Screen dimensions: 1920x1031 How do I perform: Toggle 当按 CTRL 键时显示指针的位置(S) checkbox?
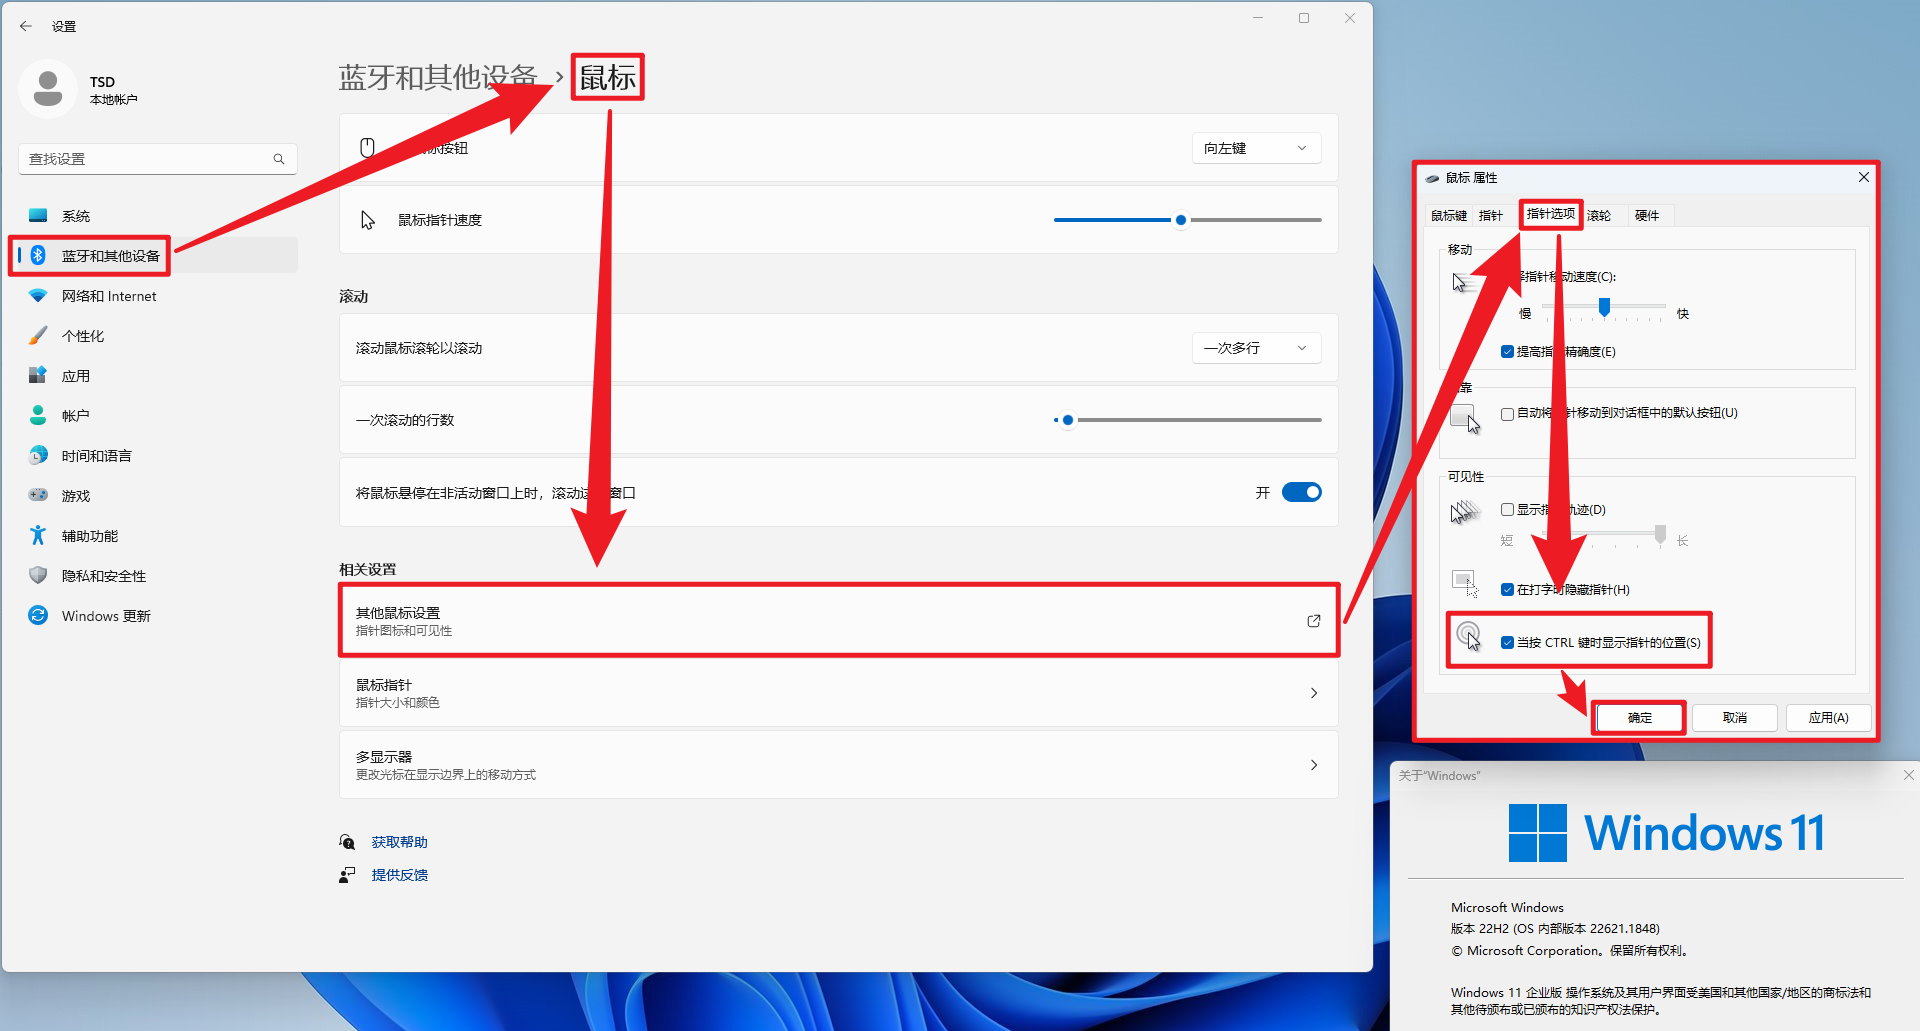point(1507,643)
